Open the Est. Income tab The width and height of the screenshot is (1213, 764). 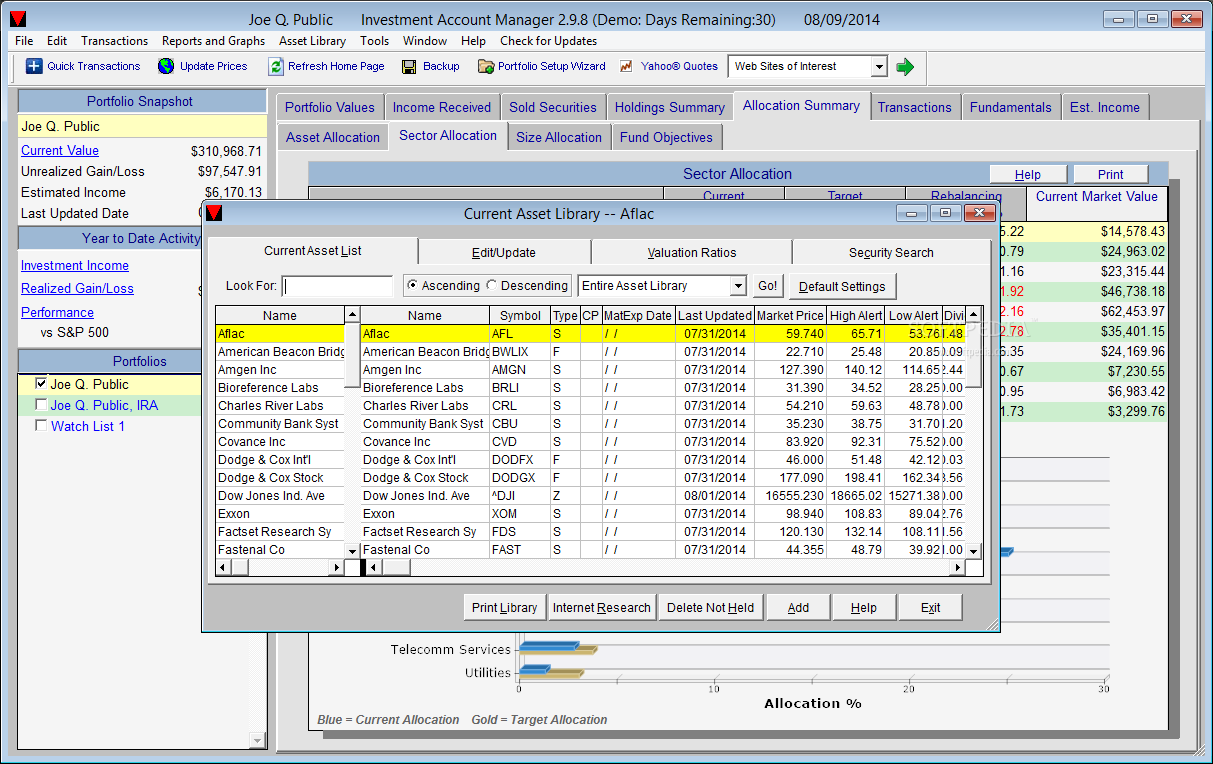point(1105,107)
